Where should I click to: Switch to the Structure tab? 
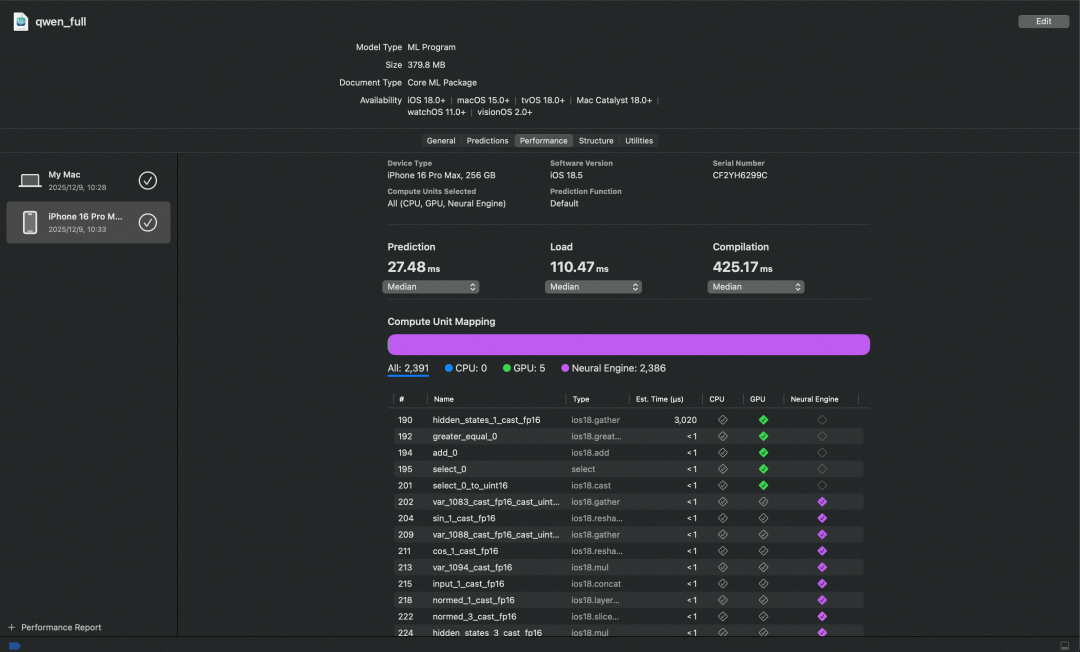coord(596,141)
